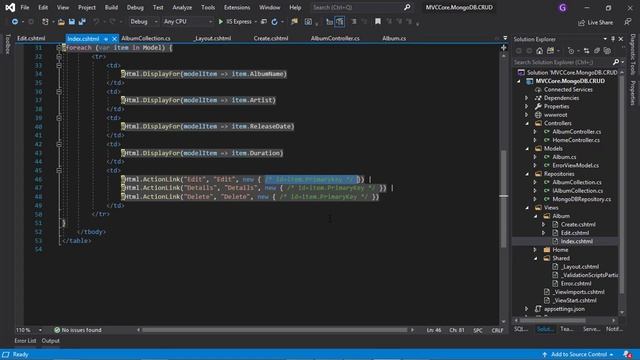Click the Open File folder icon
Viewport: 640px width, 360px height.
(x=61, y=22)
